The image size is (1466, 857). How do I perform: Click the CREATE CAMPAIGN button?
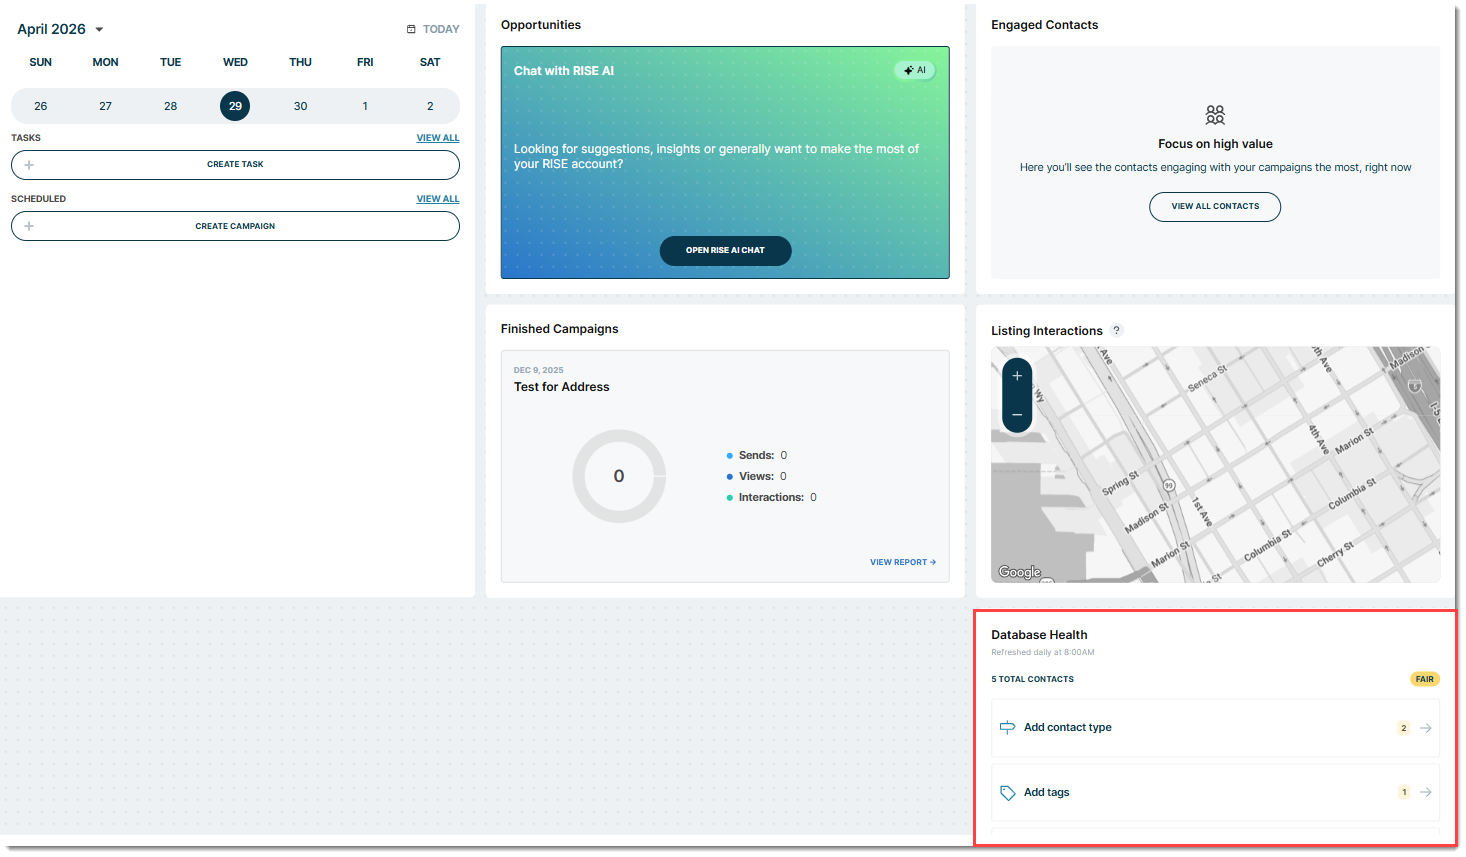point(235,226)
